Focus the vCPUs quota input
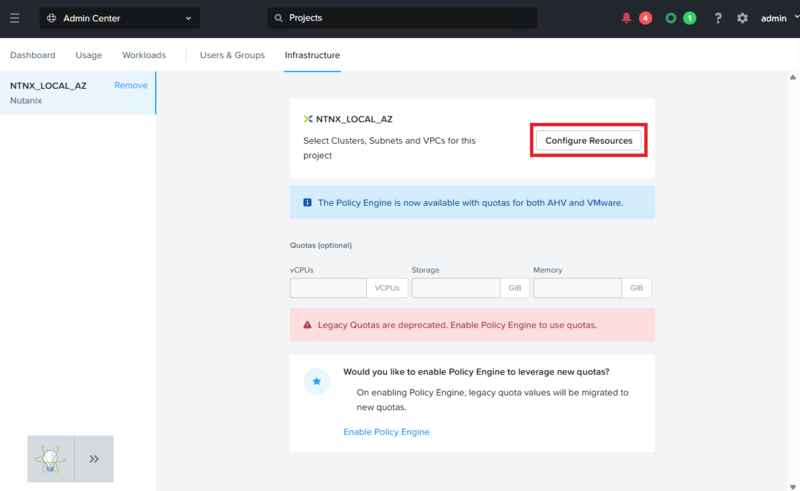Image resolution: width=800 pixels, height=491 pixels. [328, 288]
